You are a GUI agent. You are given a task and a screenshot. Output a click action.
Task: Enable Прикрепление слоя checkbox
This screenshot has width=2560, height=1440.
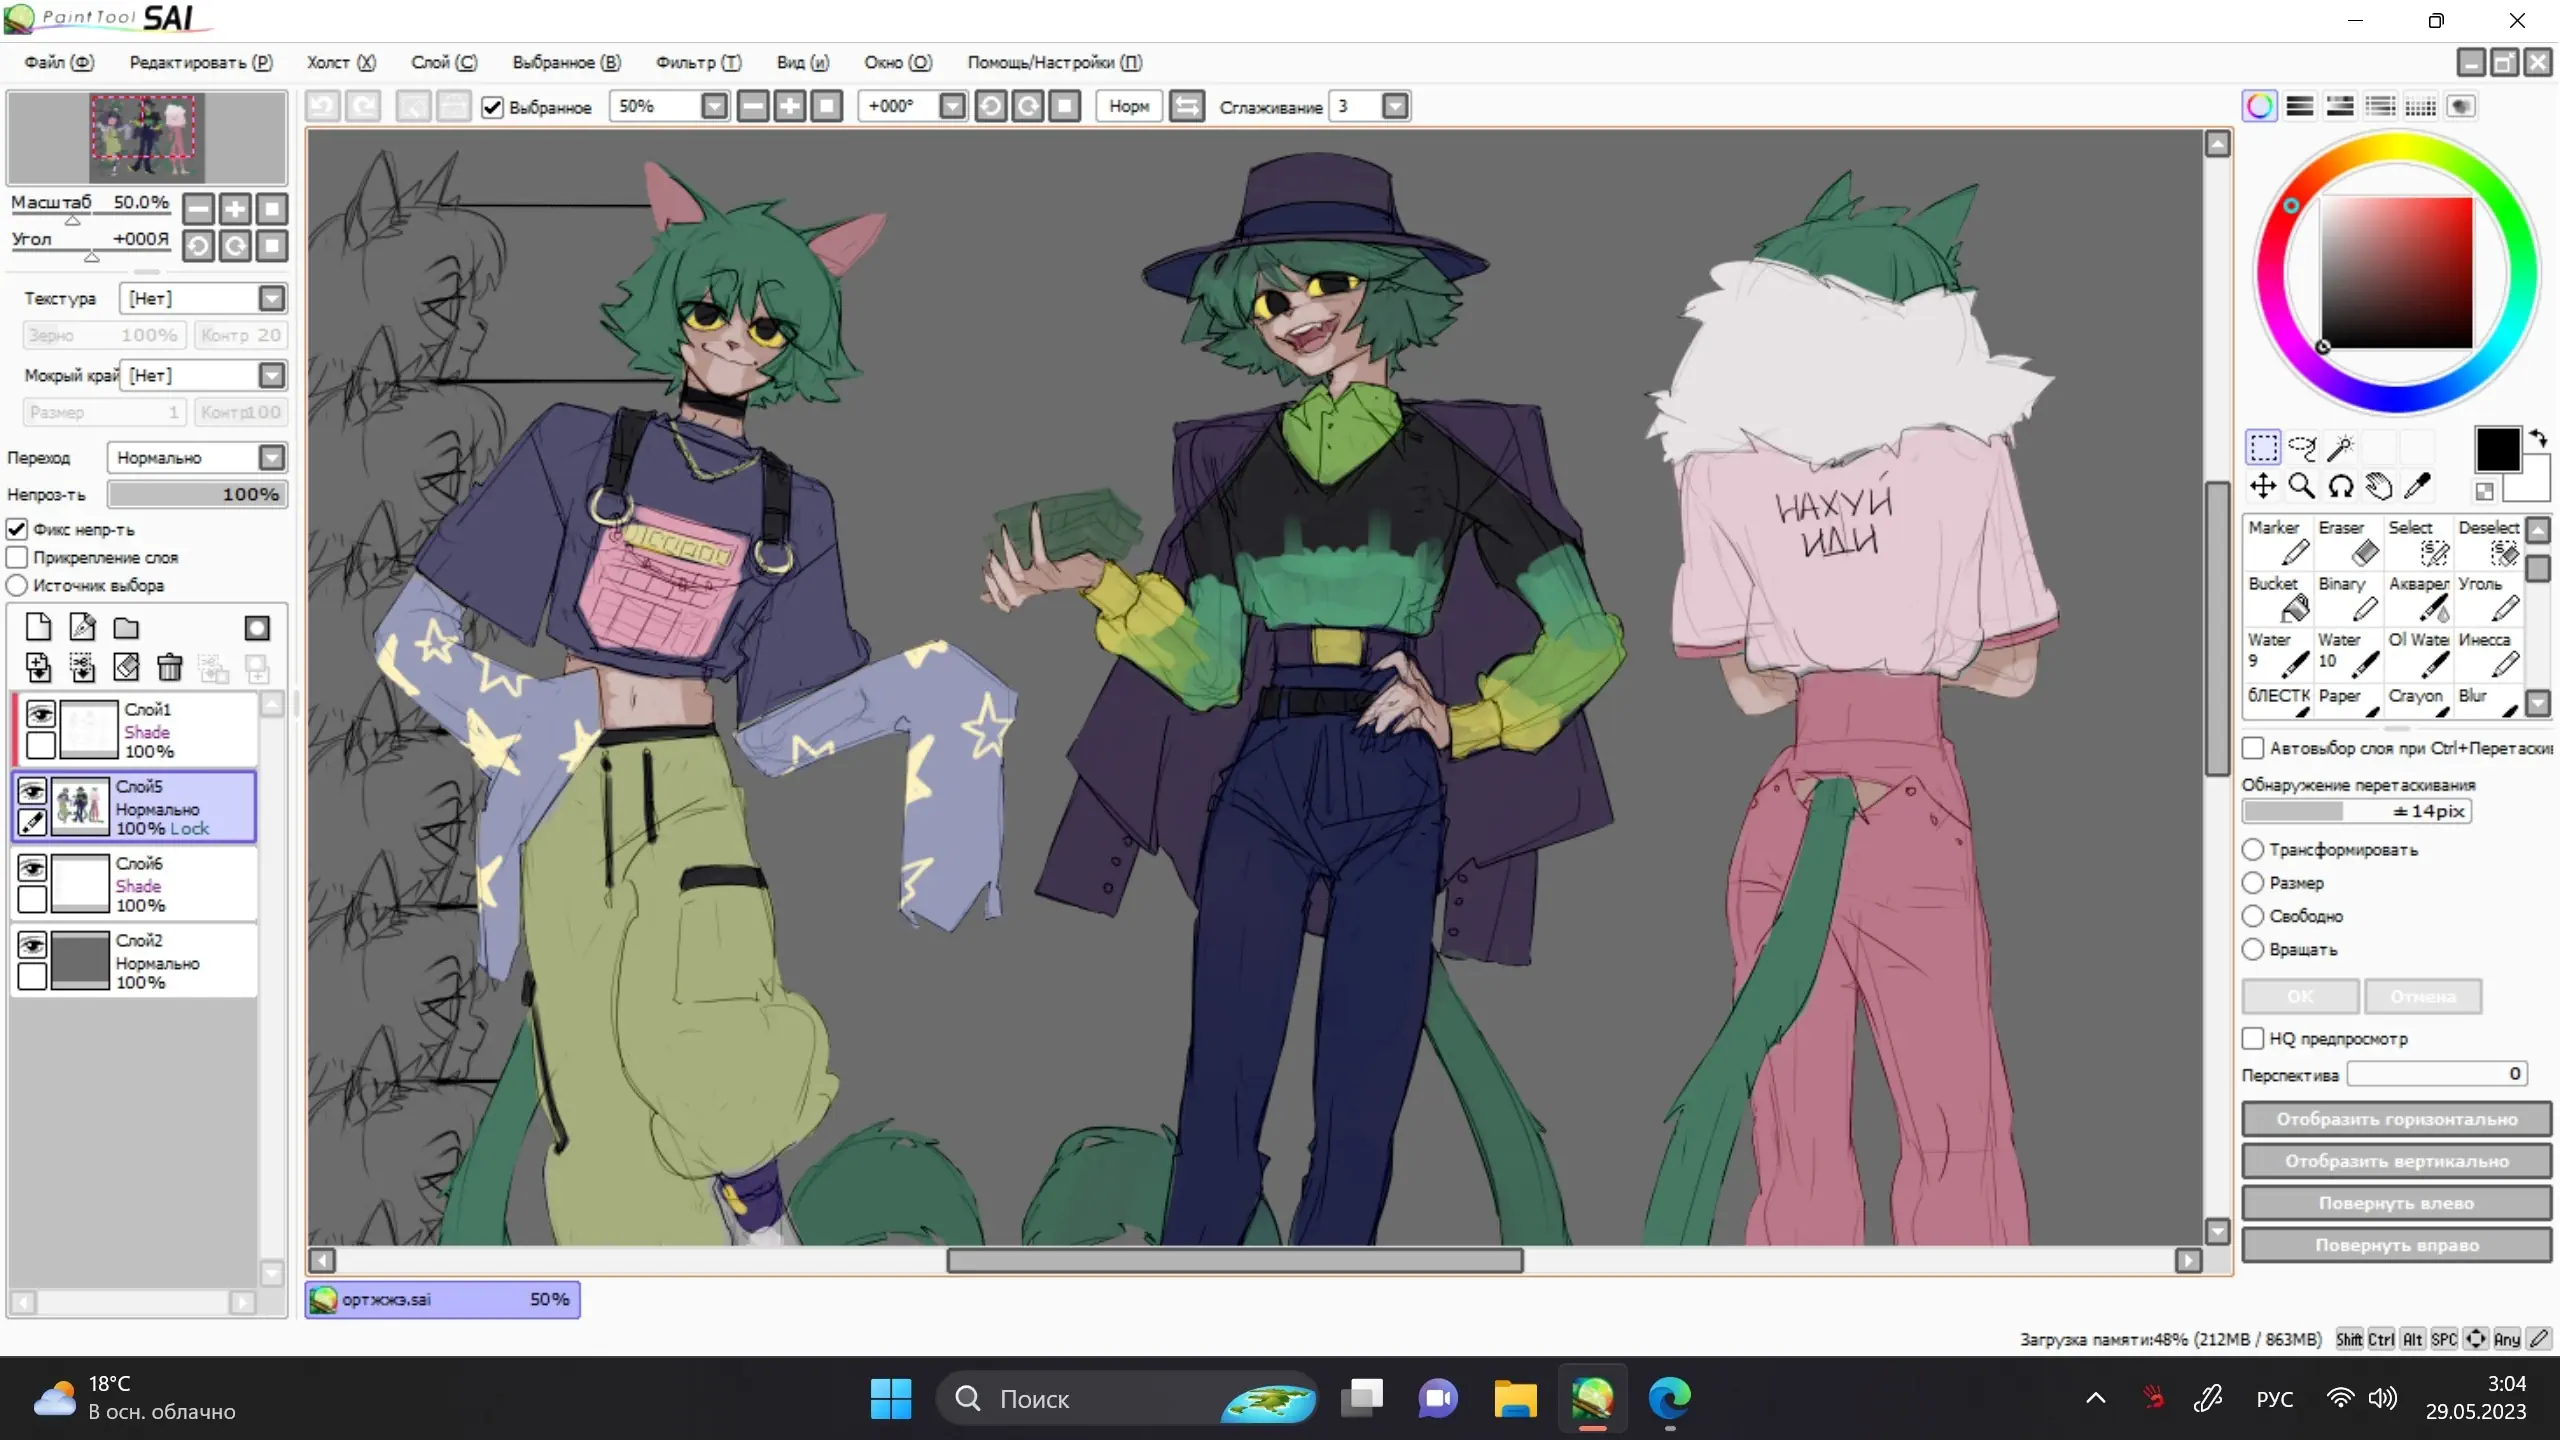[17, 557]
